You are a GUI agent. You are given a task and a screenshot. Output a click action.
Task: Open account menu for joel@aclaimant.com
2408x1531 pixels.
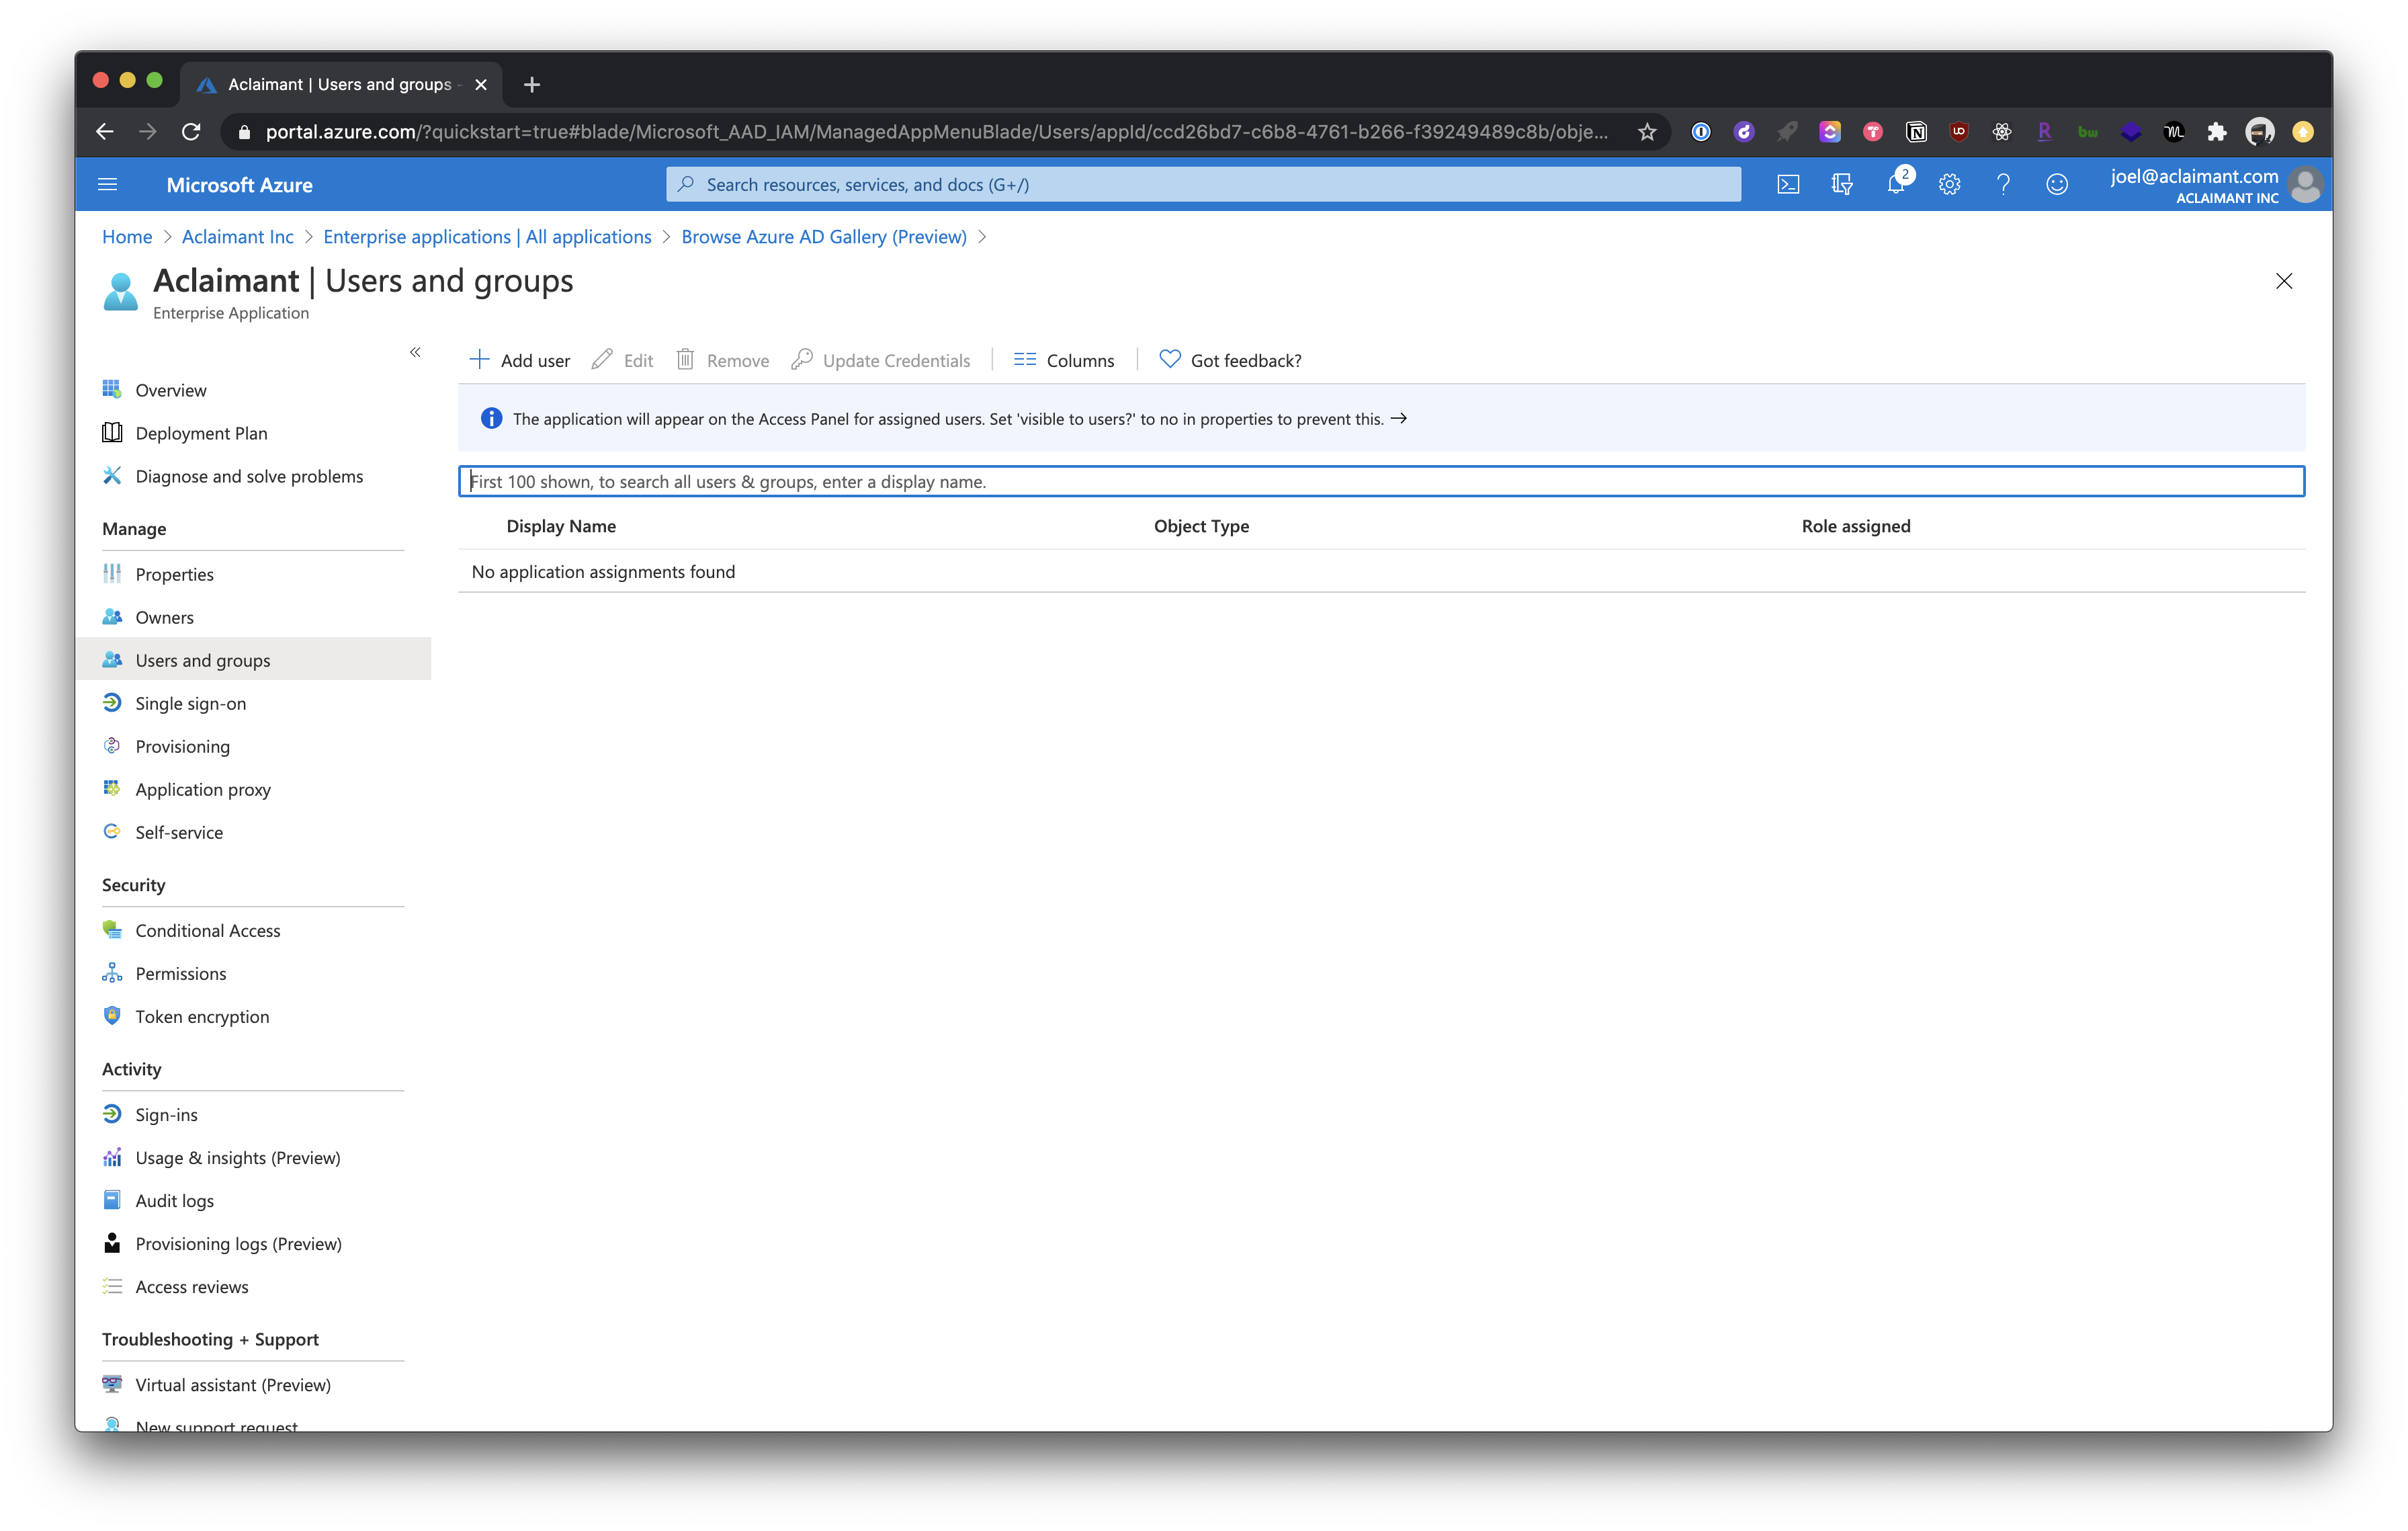(x=2215, y=185)
